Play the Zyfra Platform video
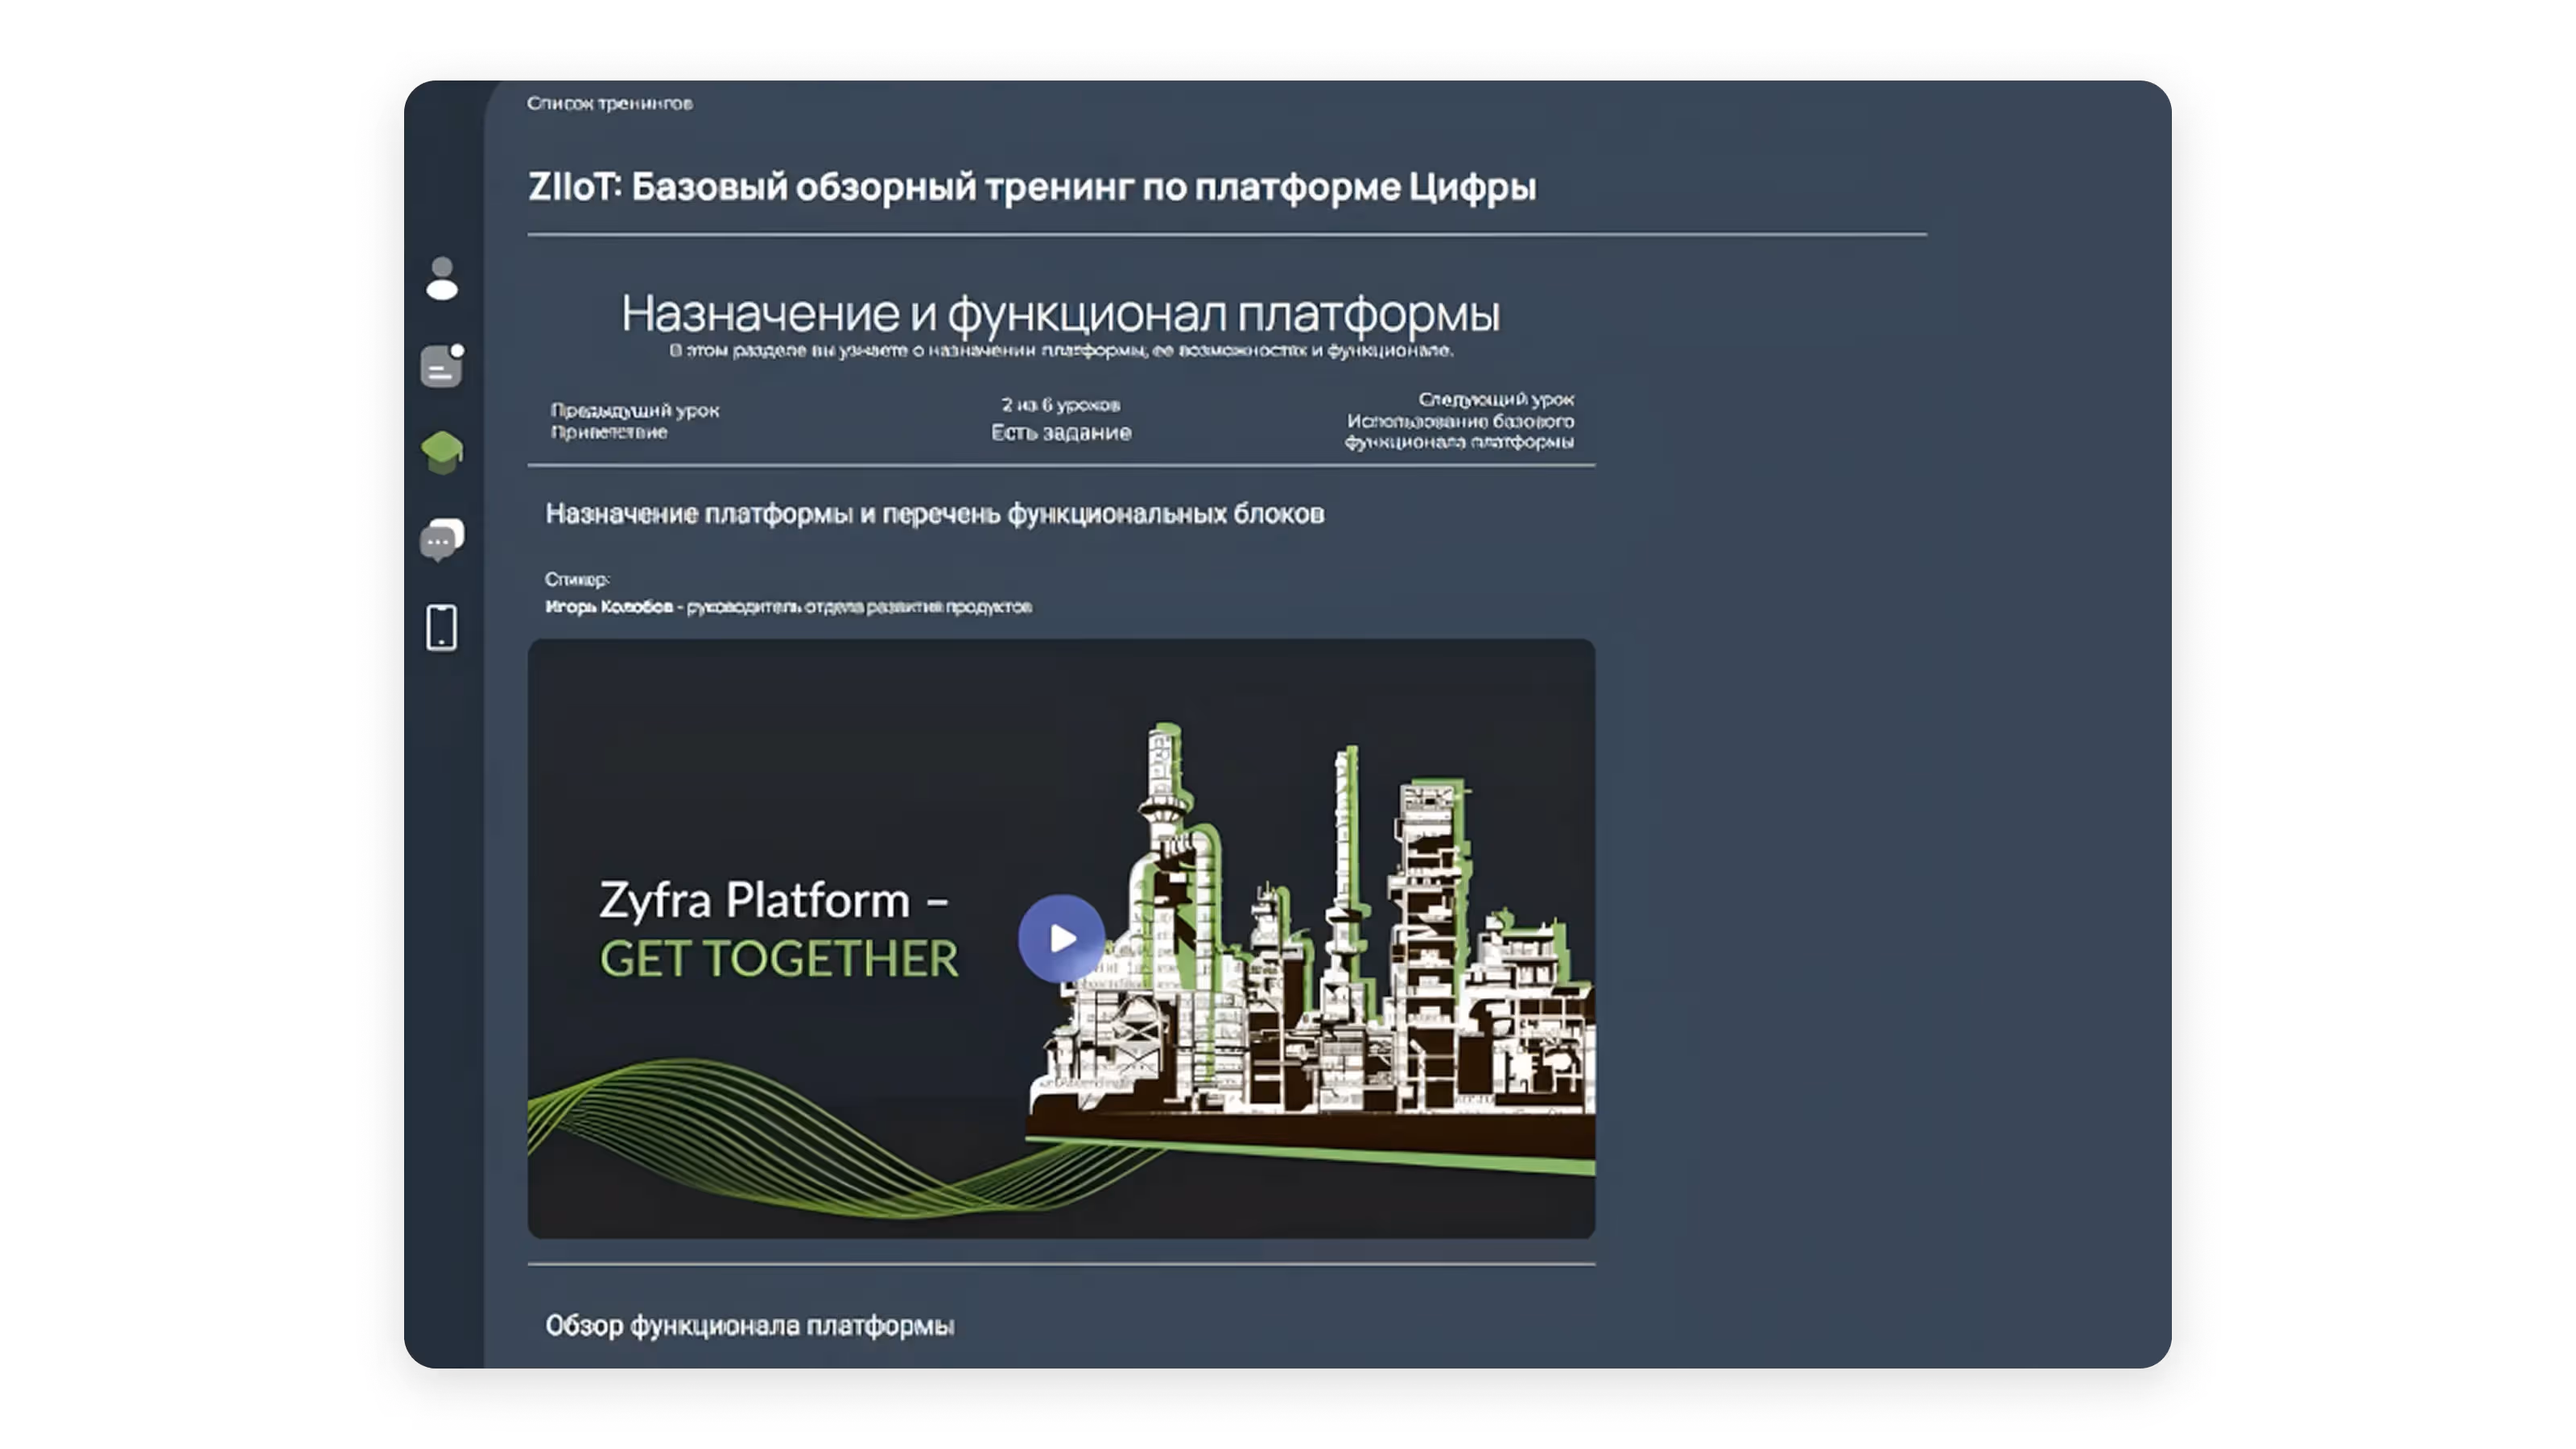This screenshot has height=1449, width=2576. point(1061,938)
